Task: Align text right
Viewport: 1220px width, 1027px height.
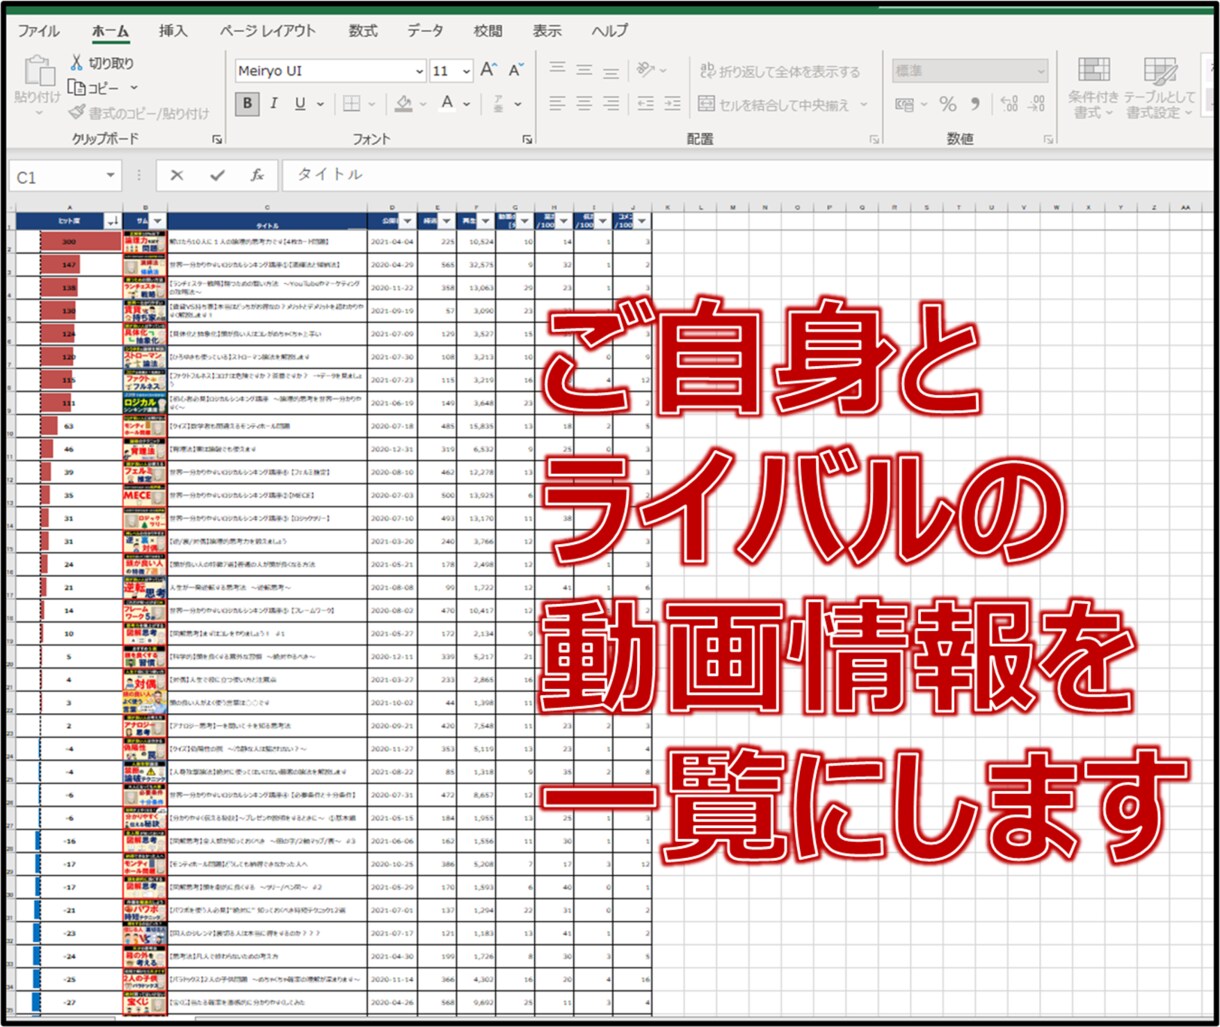Action: pos(611,103)
